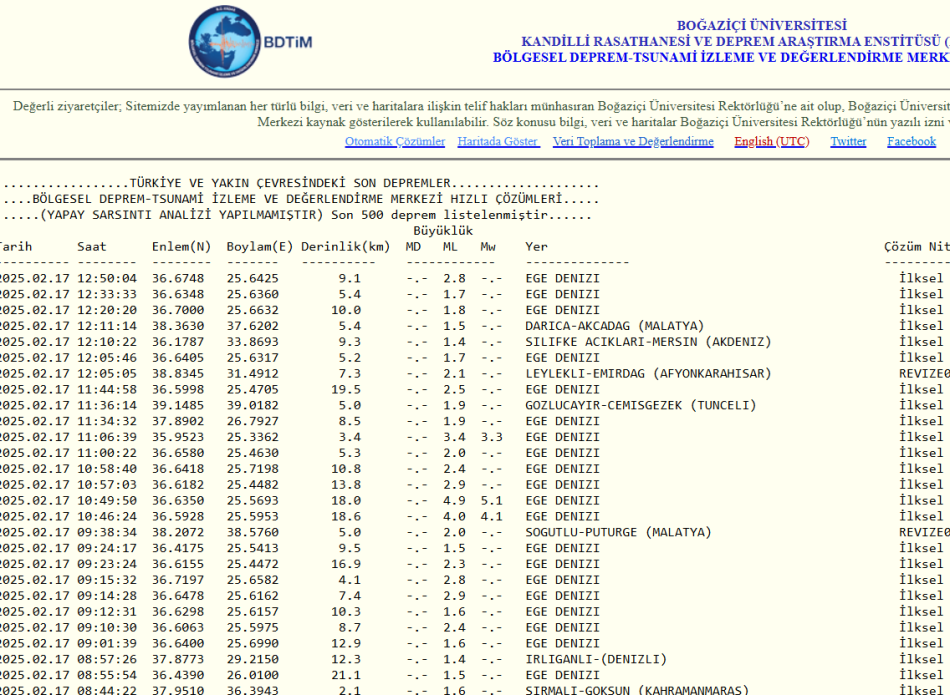
Task: Click the Boğaziçi Üniversitesi header title
Action: click(x=761, y=26)
